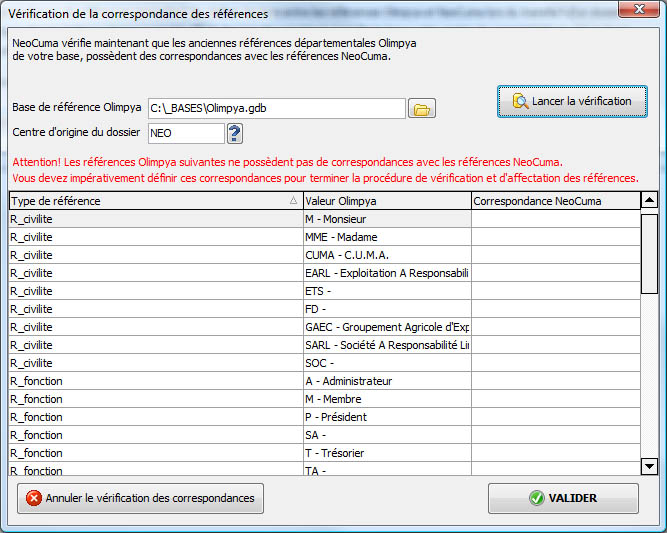Focus the Base de référence Olimpya path field
The width and height of the screenshot is (667, 533).
click(277, 108)
